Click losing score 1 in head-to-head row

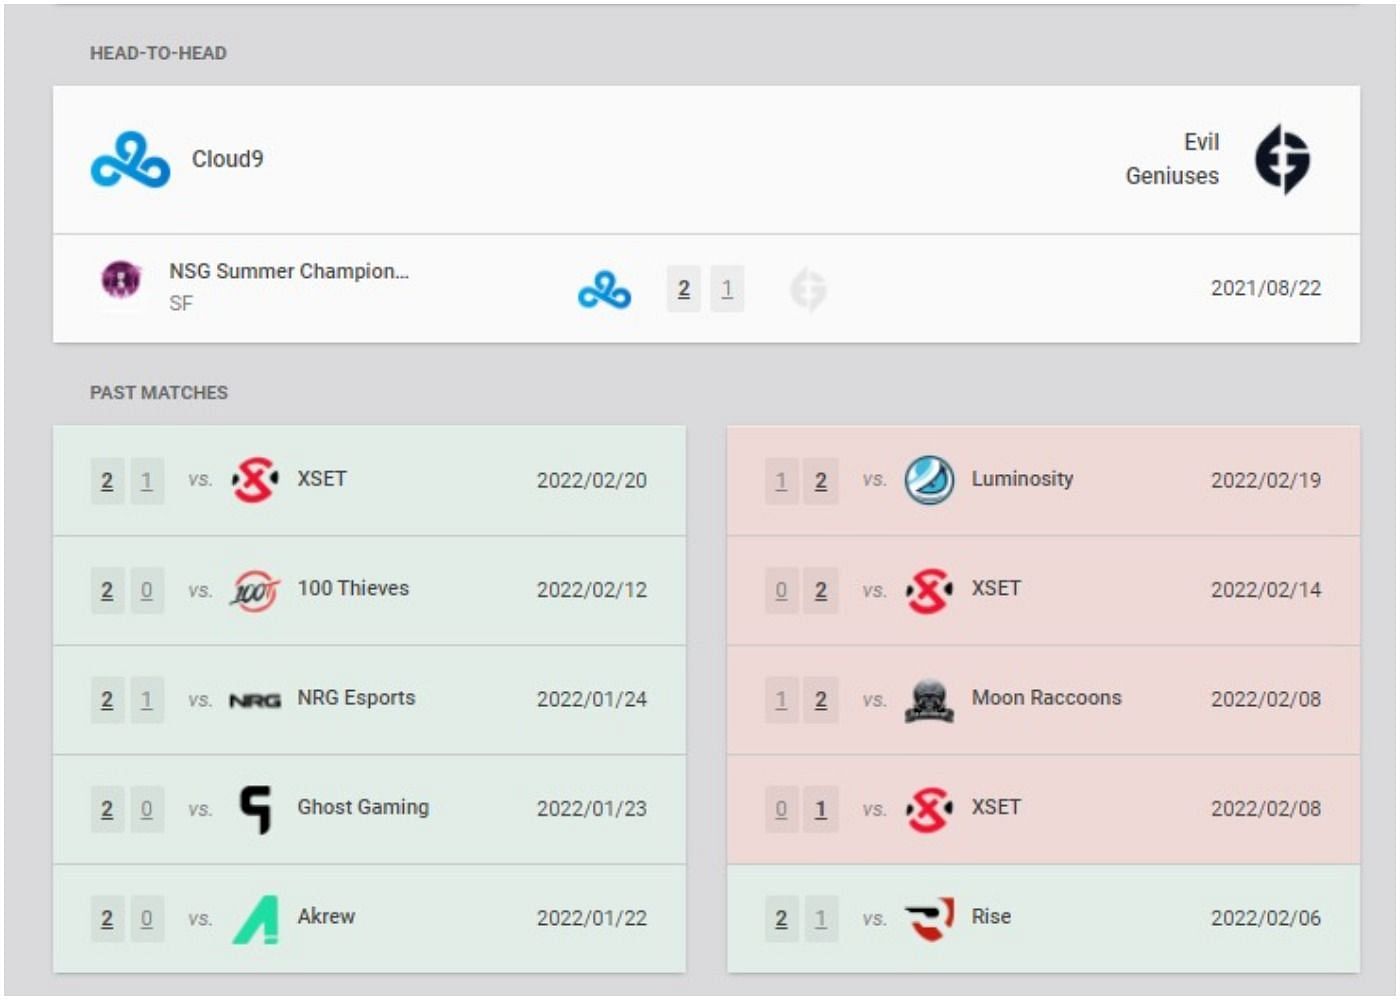(727, 290)
